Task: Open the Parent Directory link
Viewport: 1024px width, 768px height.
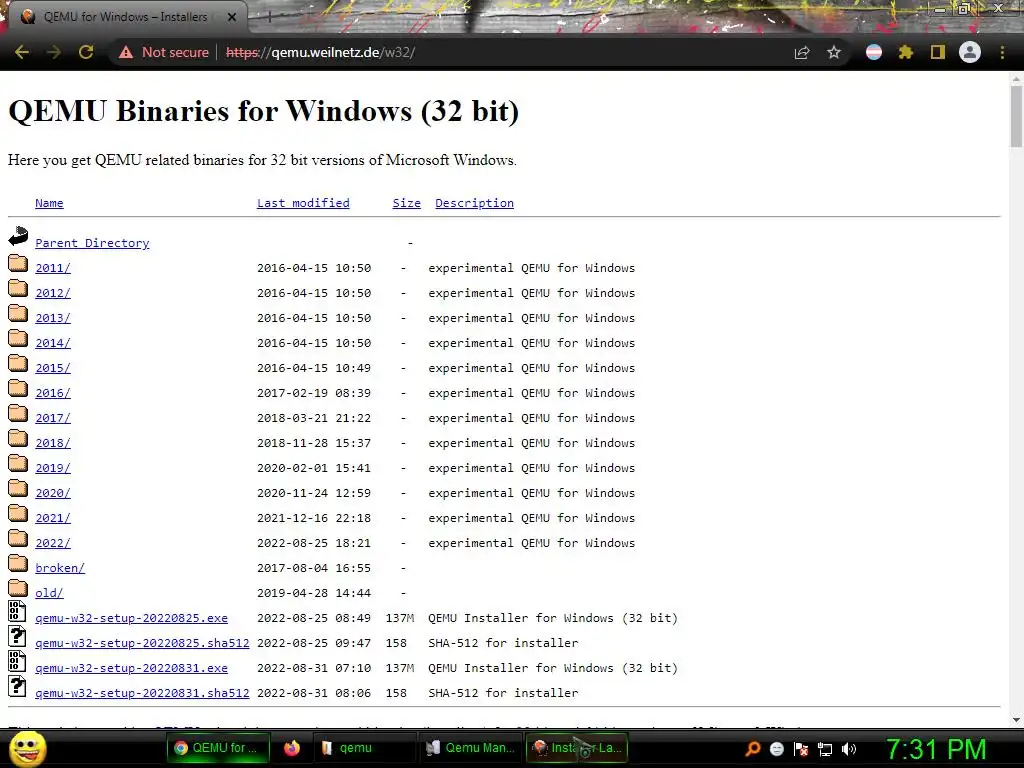Action: [x=92, y=243]
